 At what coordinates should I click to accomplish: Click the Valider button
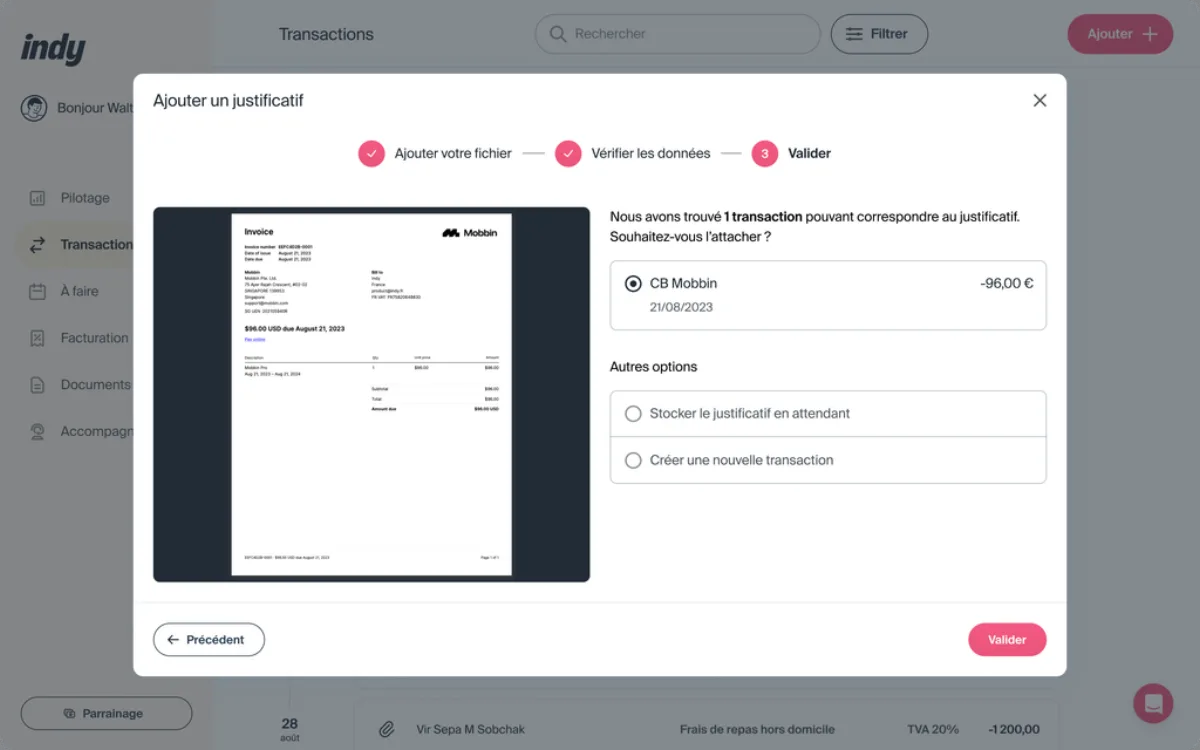[1007, 640]
